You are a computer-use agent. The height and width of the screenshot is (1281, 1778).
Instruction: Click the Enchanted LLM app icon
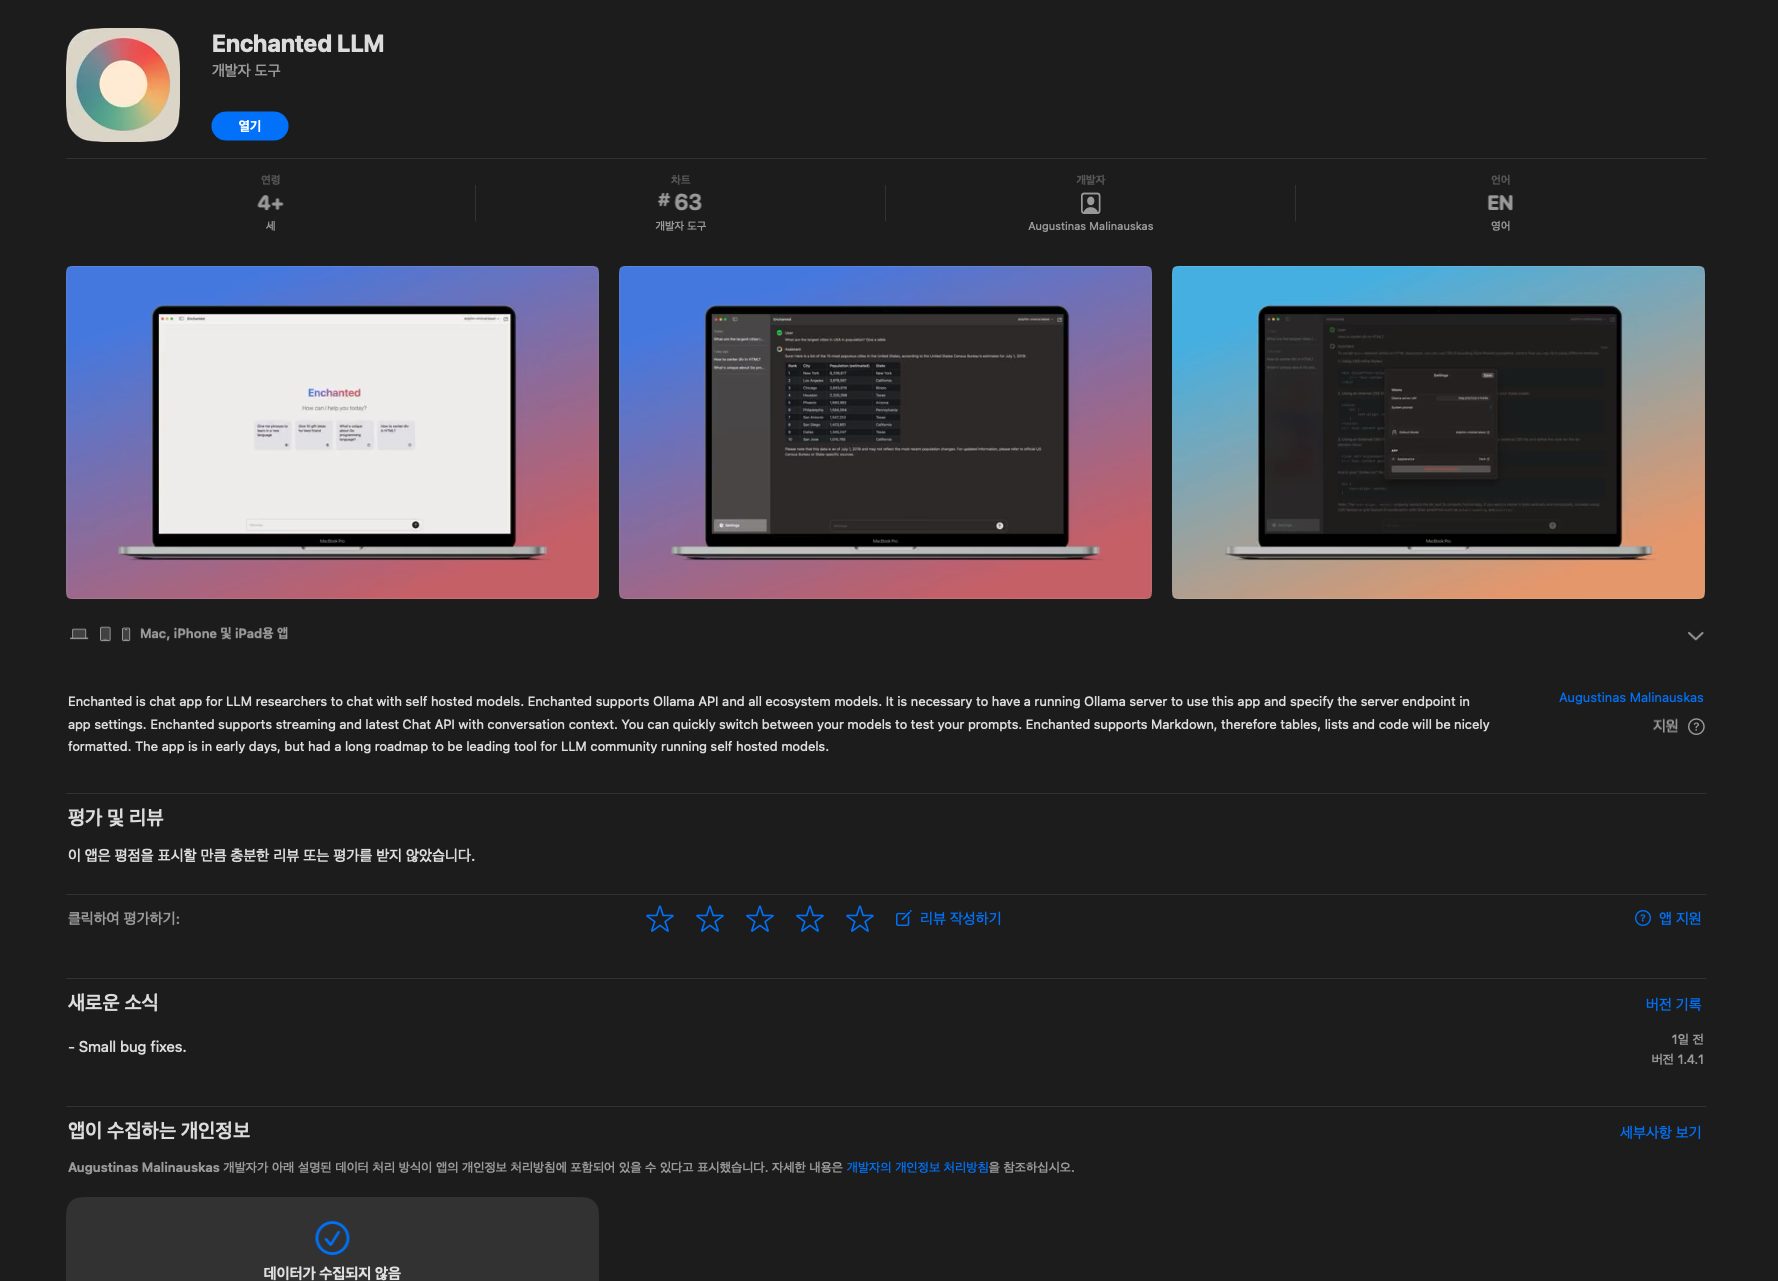(123, 85)
